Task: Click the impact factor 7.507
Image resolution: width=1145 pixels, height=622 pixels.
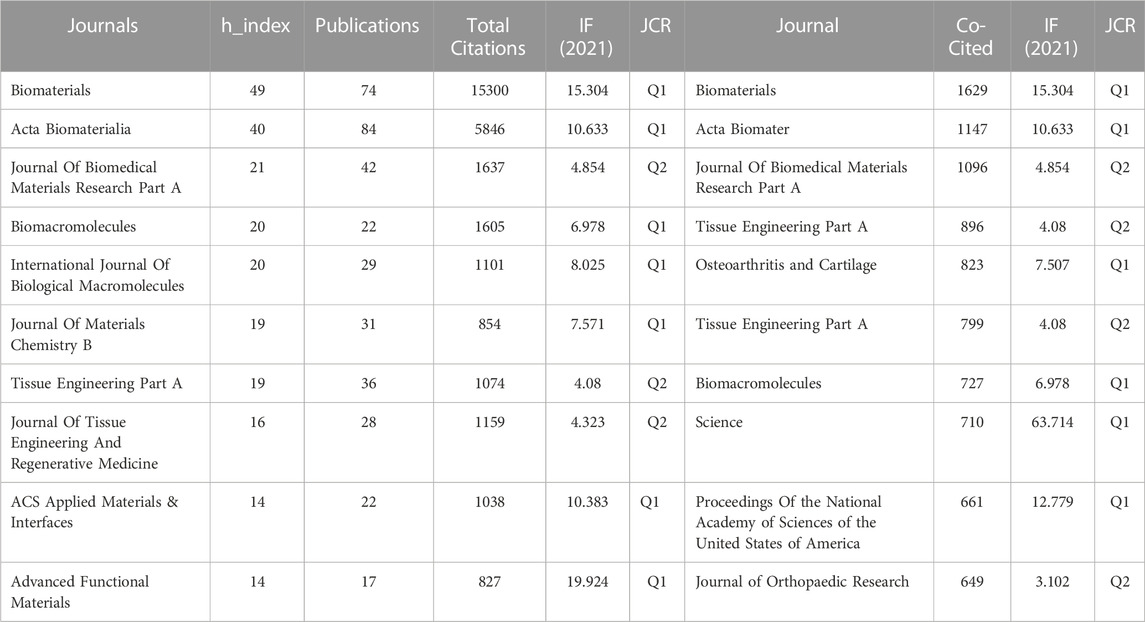Action: coord(1052,265)
